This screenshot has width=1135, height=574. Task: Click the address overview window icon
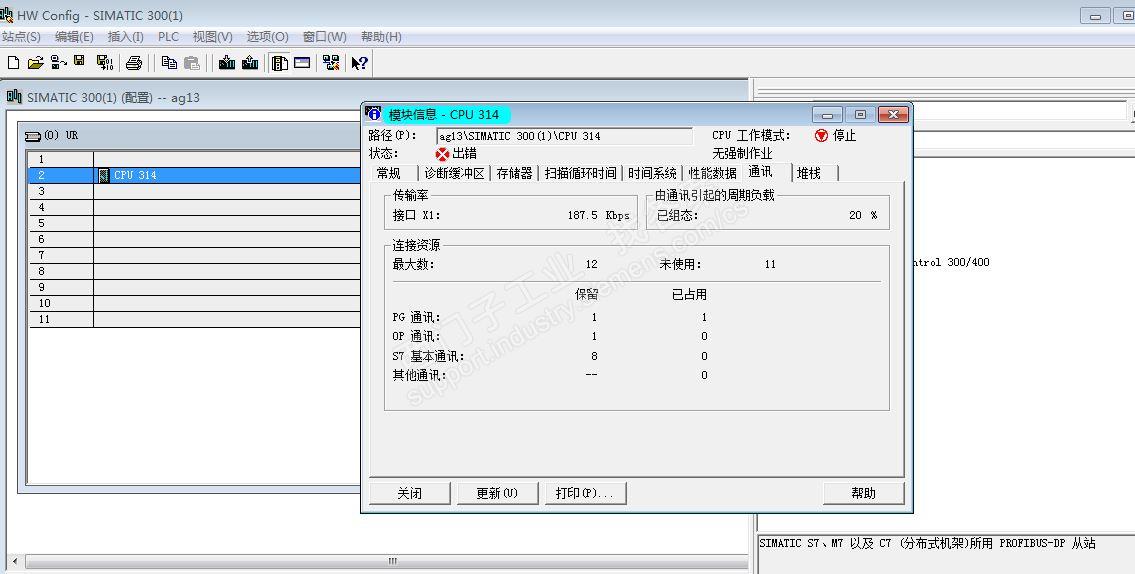303,63
